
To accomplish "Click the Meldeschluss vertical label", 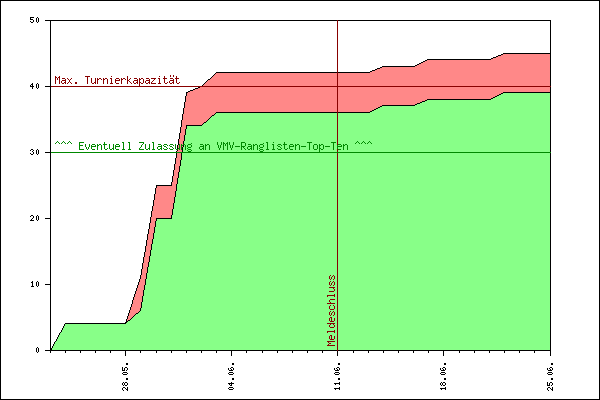I will 332,310.
